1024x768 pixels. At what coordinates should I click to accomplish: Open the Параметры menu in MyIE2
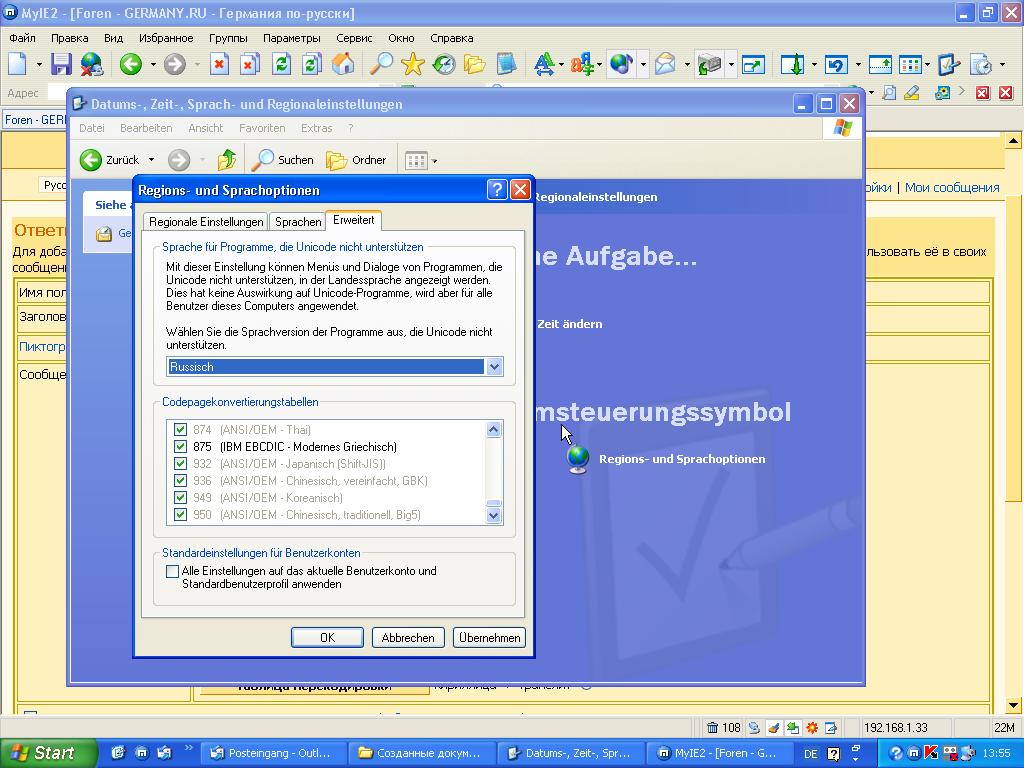point(291,38)
